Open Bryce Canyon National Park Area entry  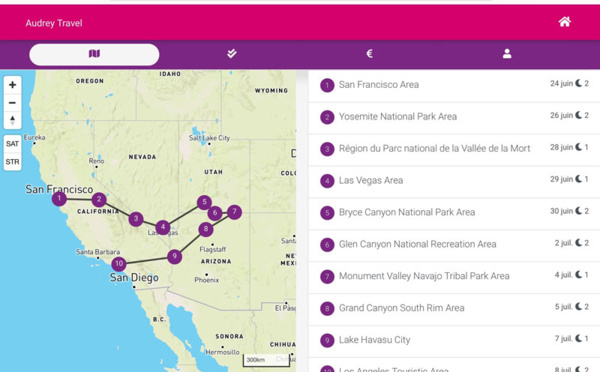click(x=454, y=213)
